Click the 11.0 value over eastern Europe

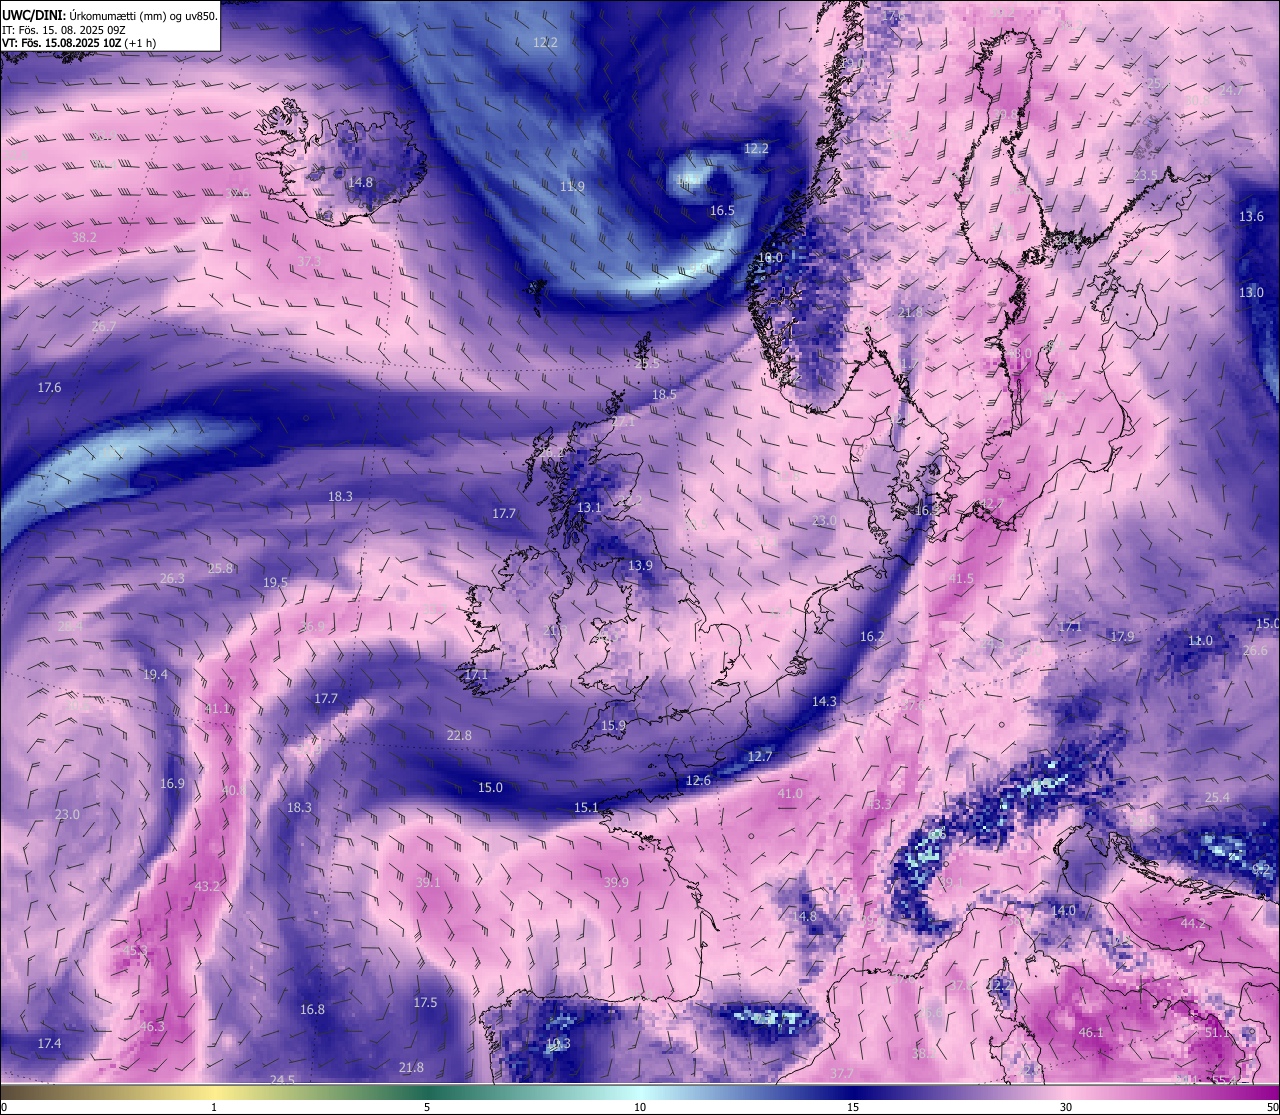(1200, 640)
